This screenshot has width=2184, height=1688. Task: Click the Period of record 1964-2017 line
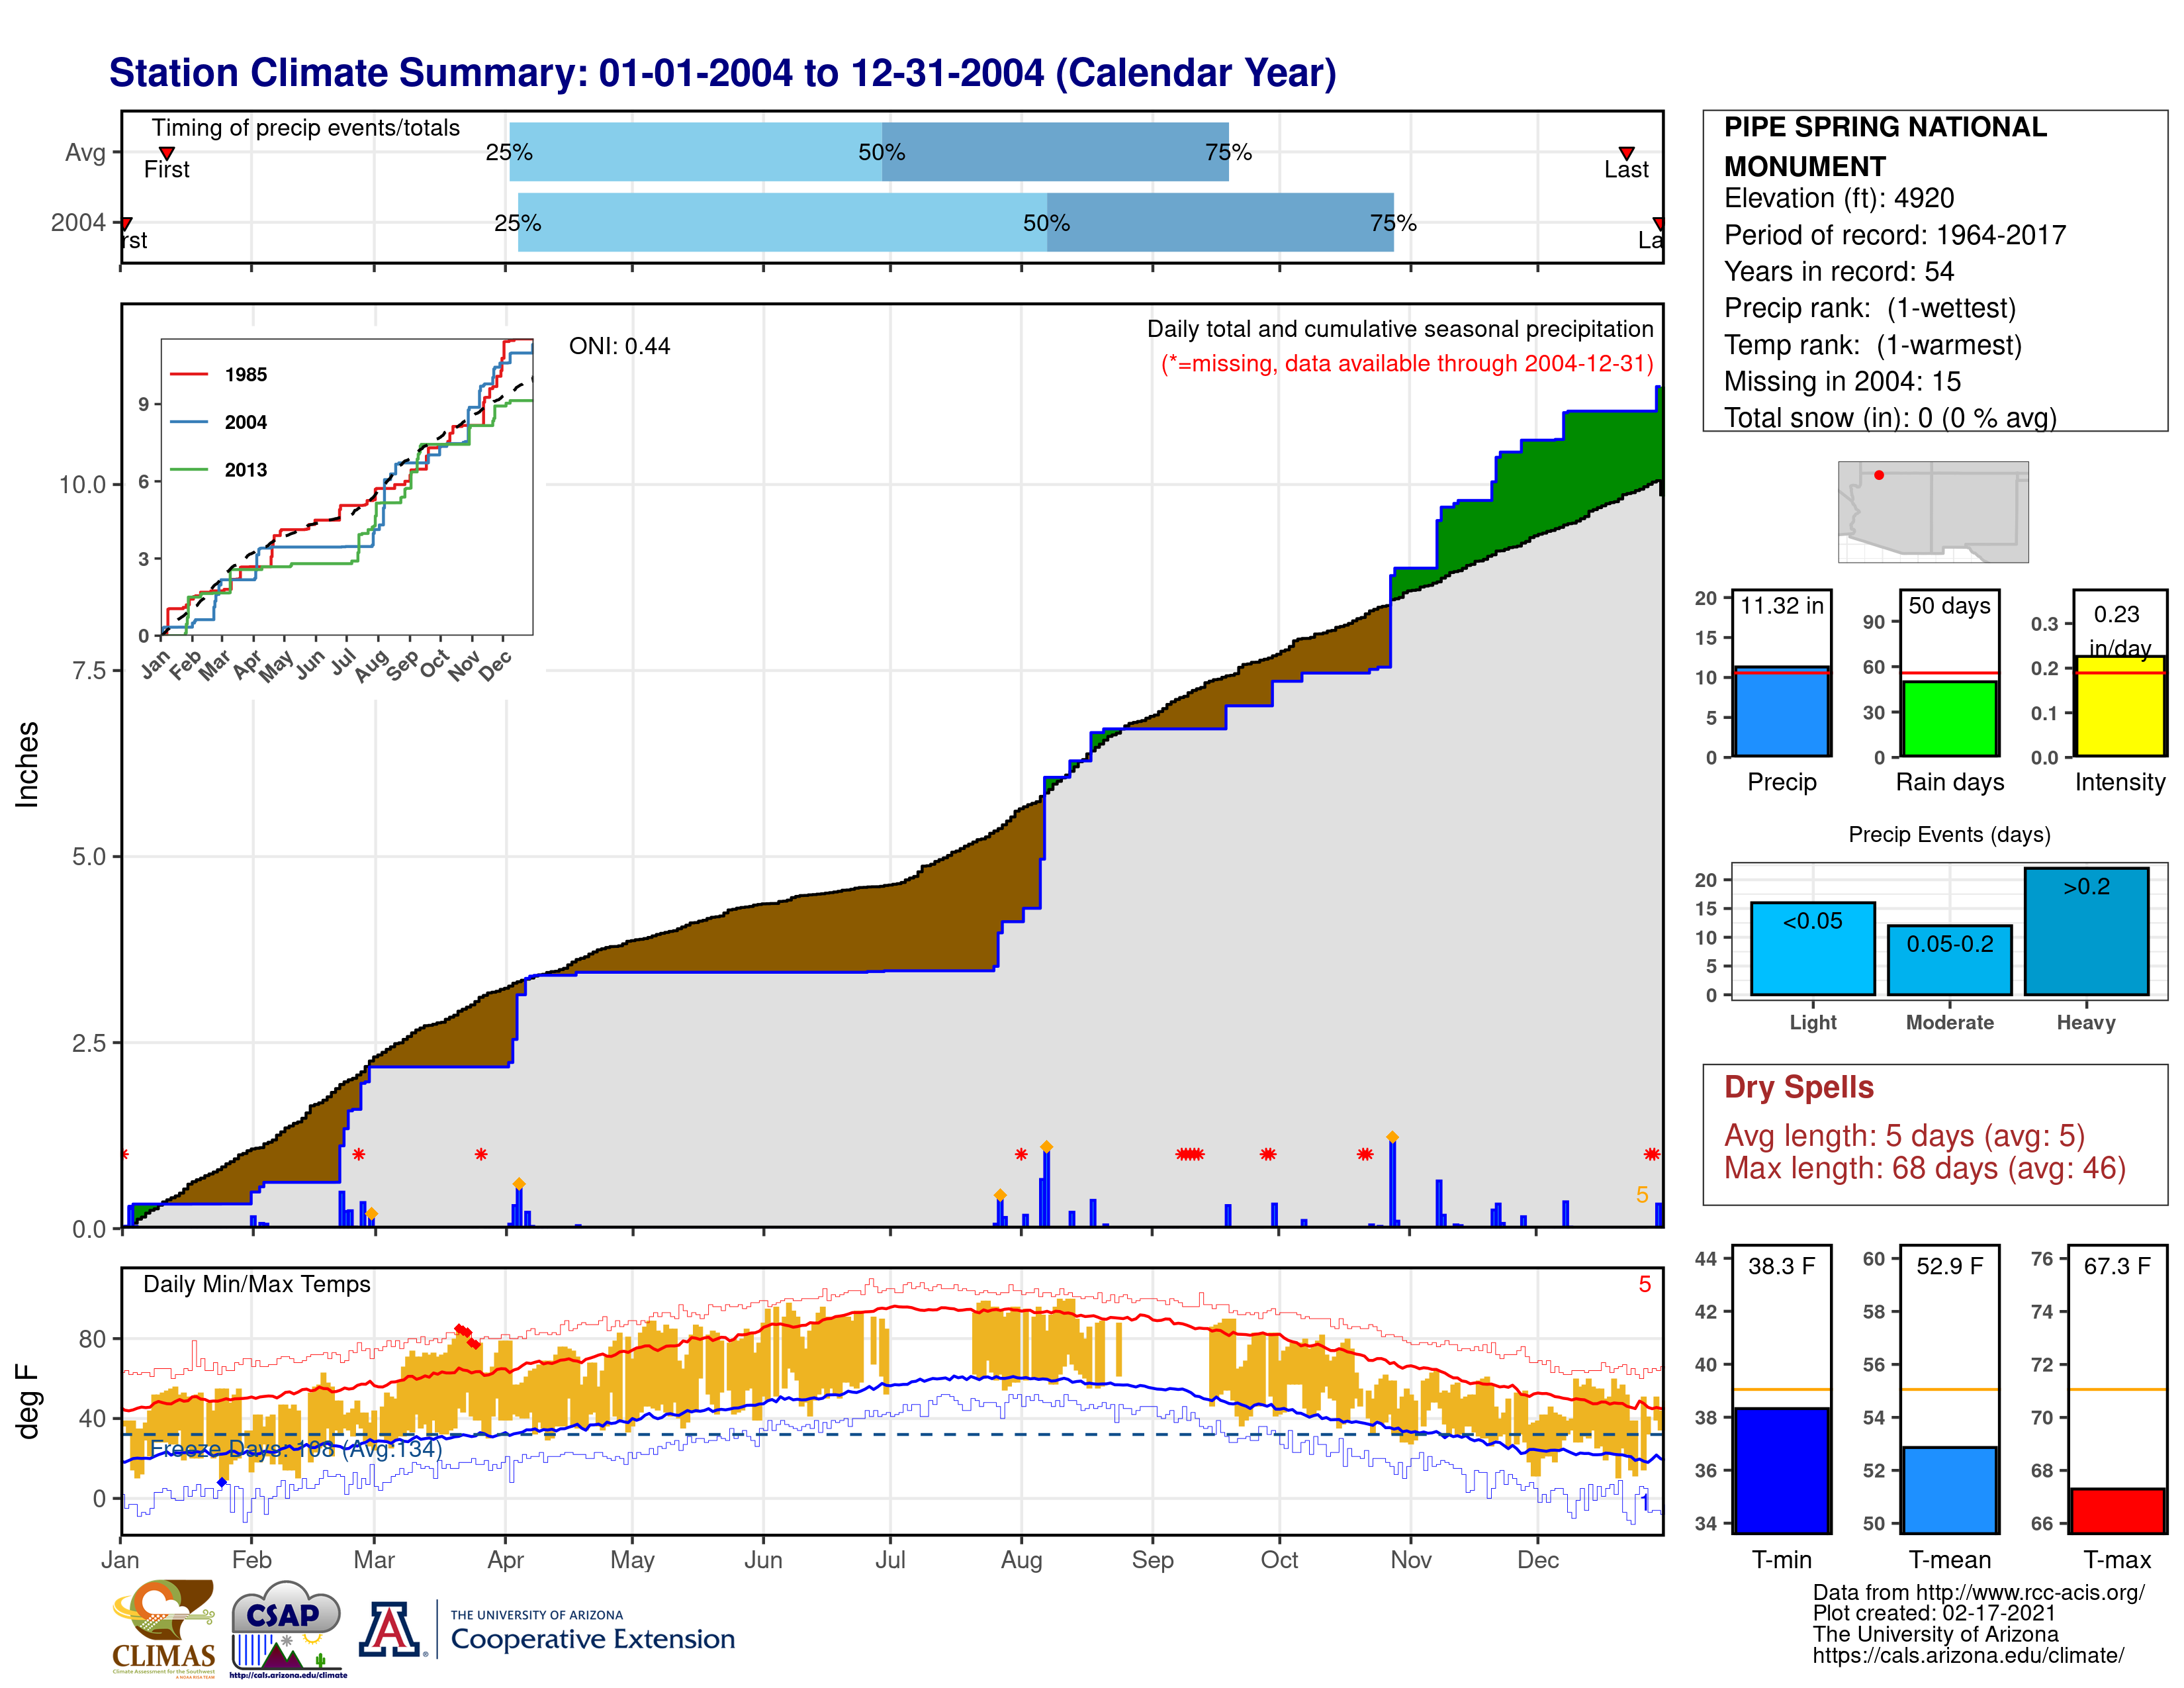pyautogui.click(x=1894, y=235)
